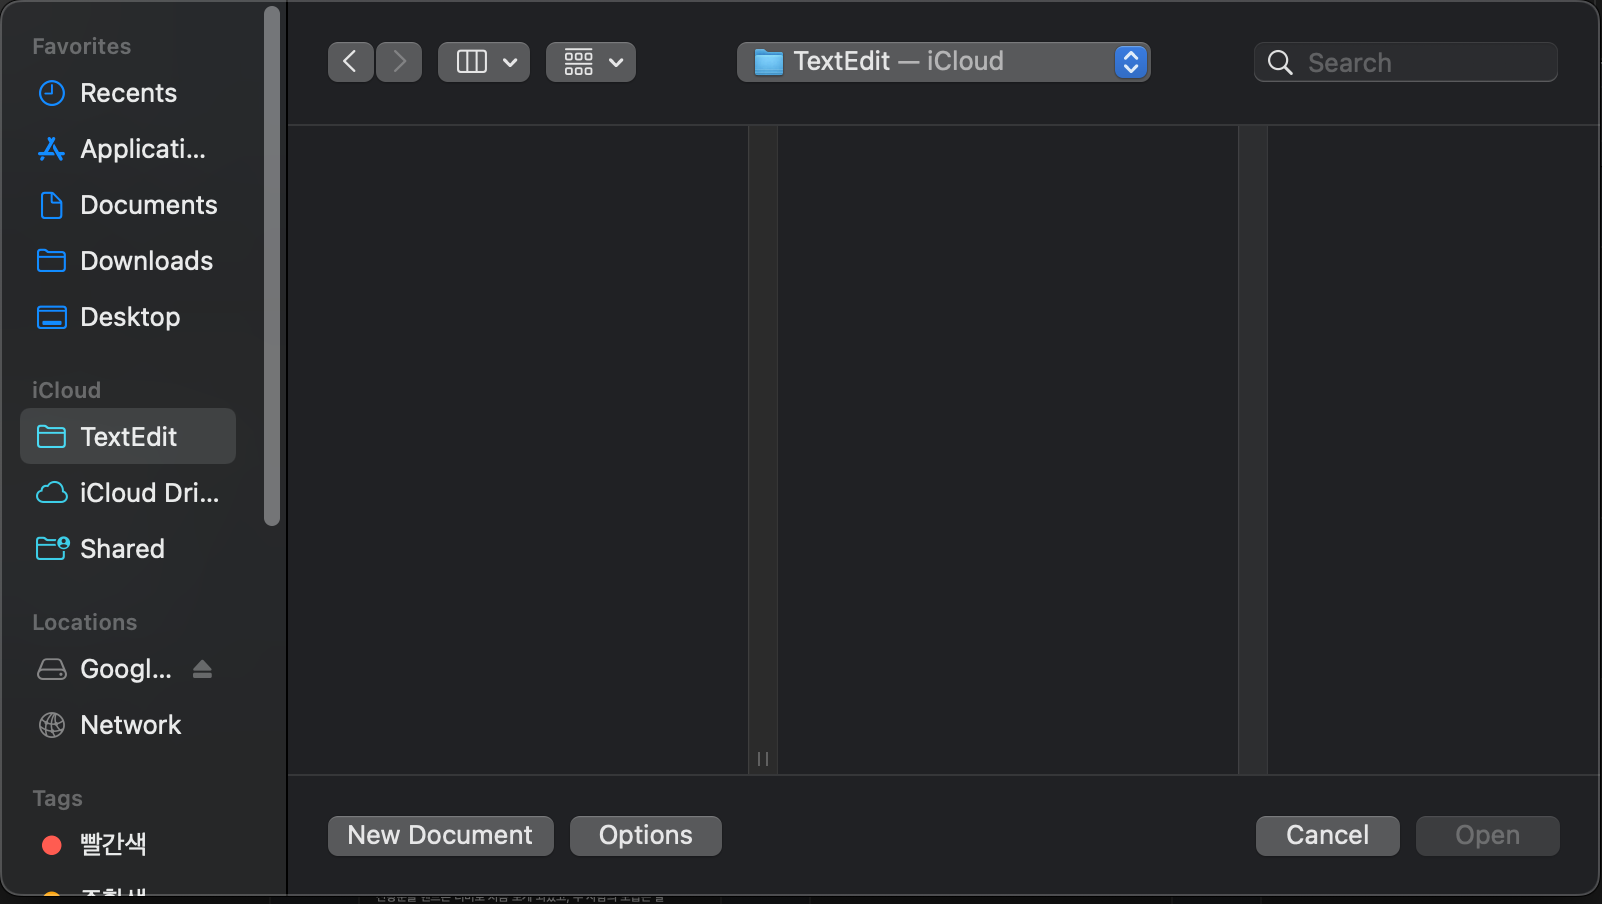Click the iCloud section header

(x=66, y=390)
